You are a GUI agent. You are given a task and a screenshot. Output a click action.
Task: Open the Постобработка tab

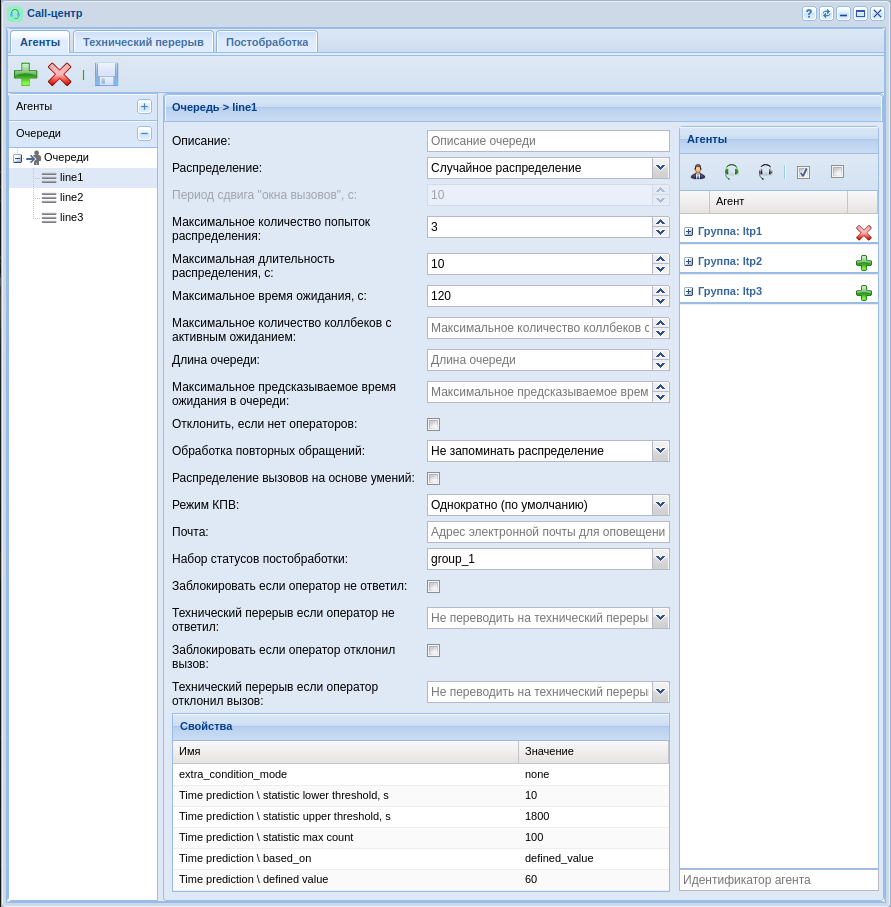coord(267,42)
